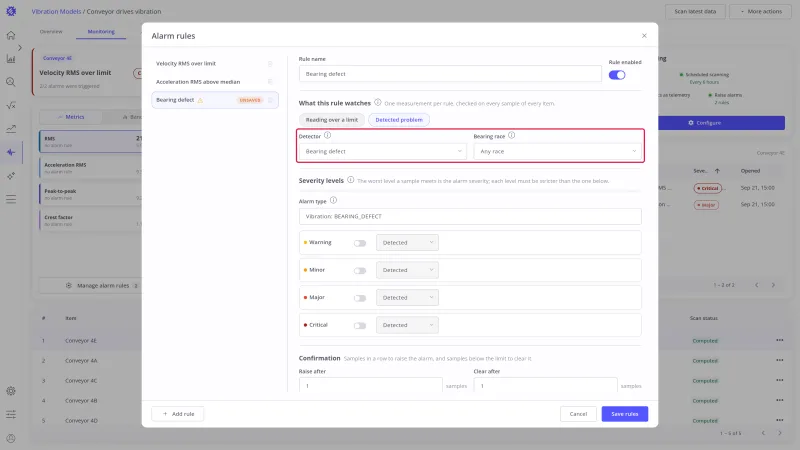800x450 pixels.
Task: Click Scan latest data button
Action: pos(695,11)
